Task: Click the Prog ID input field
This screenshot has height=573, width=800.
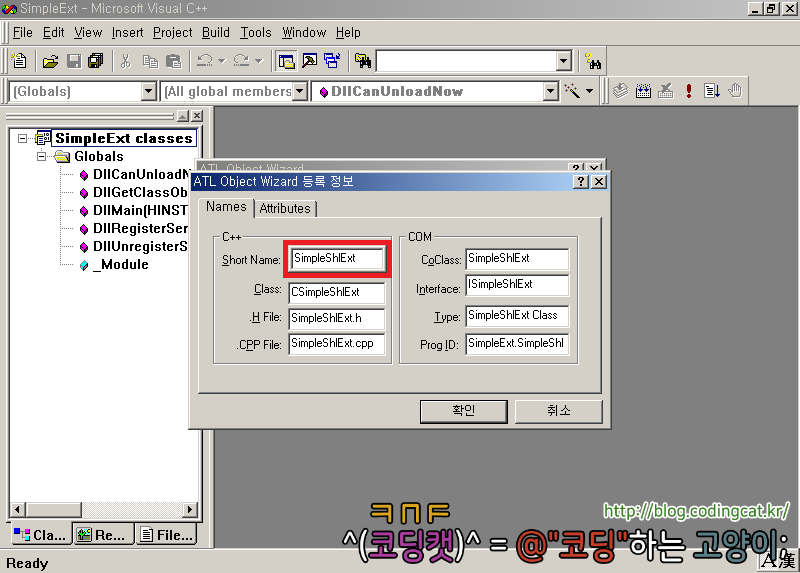Action: 517,344
